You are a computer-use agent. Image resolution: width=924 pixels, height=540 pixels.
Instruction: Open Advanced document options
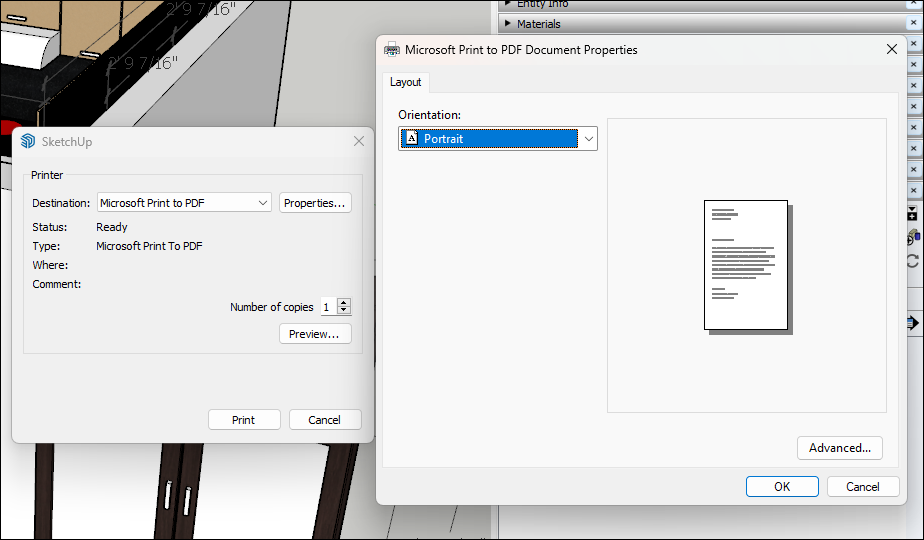[x=840, y=448]
